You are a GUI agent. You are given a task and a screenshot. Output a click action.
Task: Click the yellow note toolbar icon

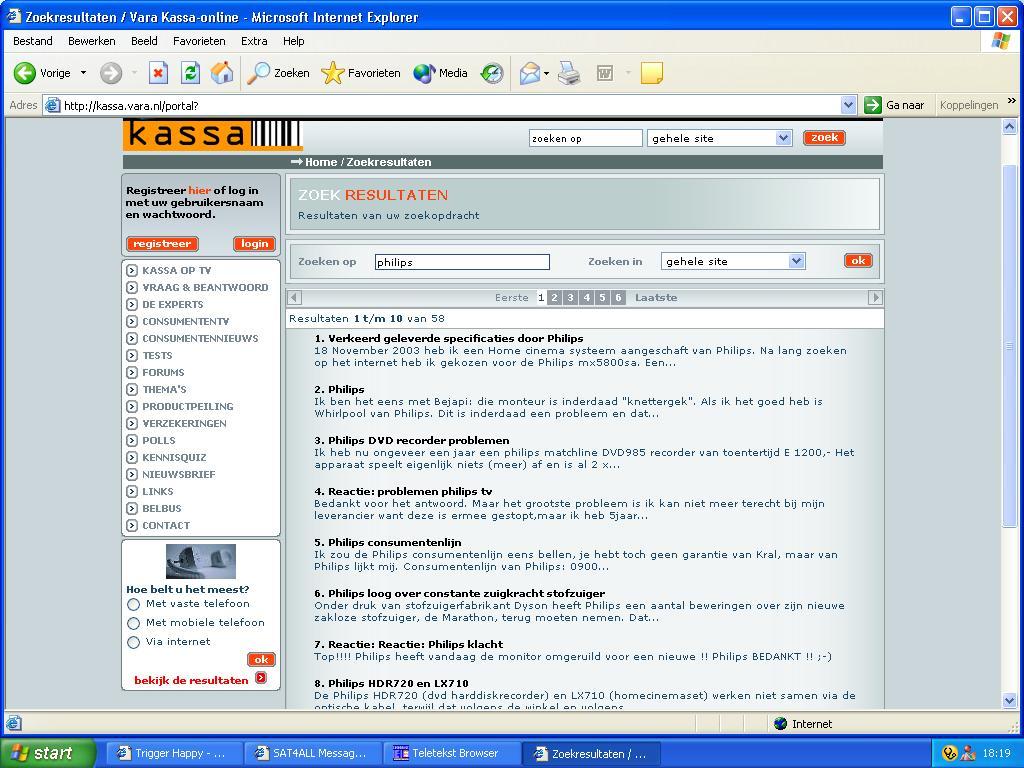click(652, 73)
